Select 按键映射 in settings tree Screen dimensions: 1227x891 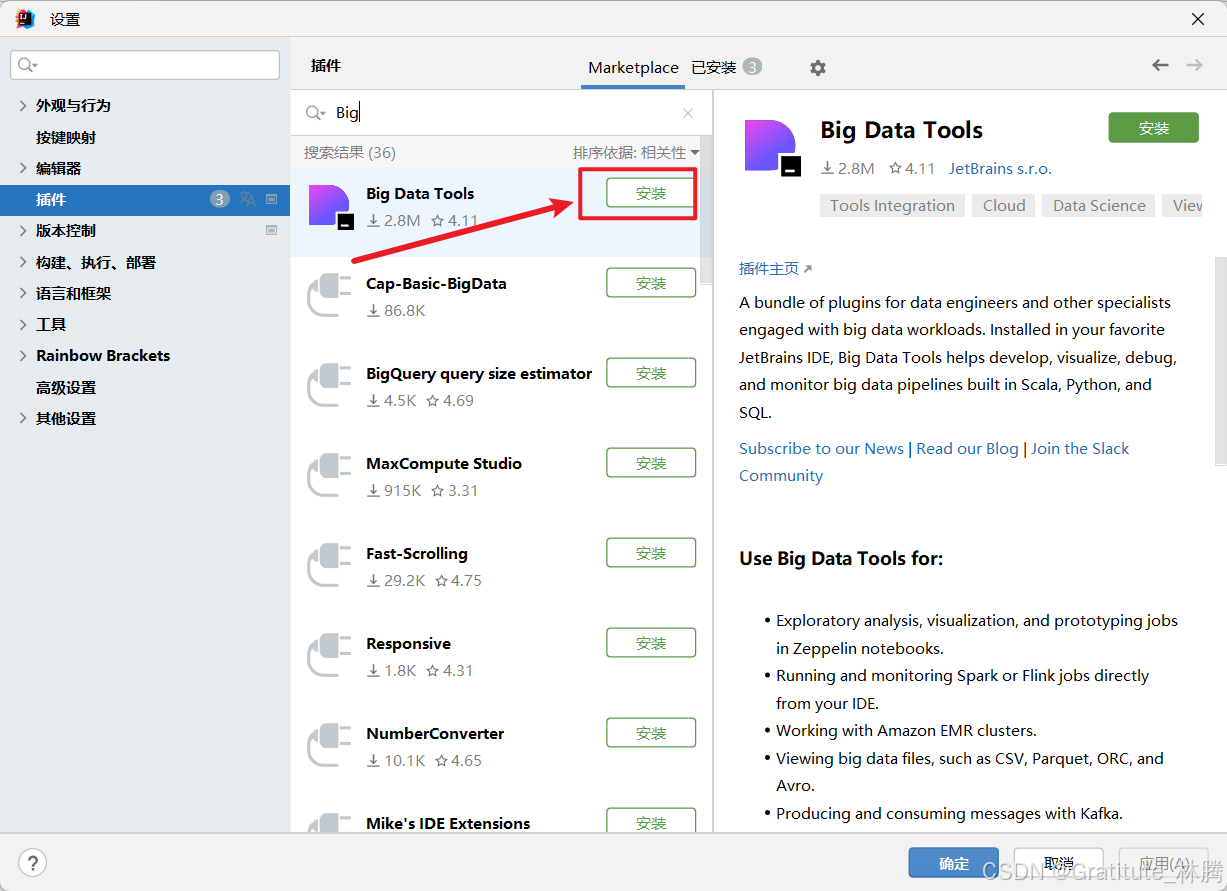pyautogui.click(x=66, y=137)
